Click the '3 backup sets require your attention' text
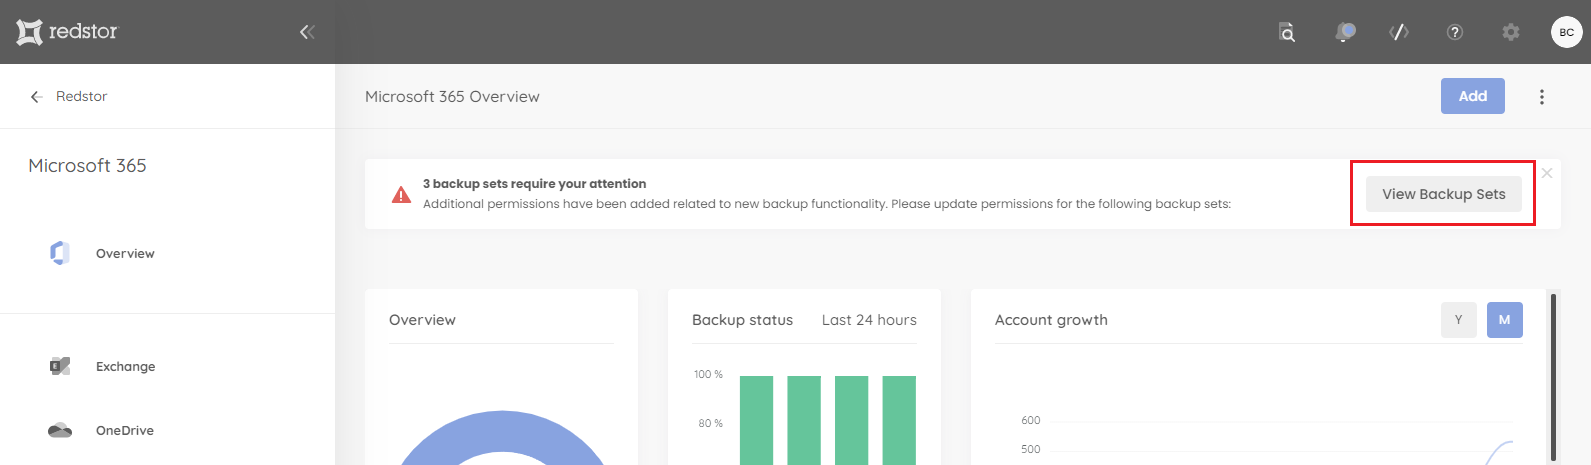Image resolution: width=1591 pixels, height=465 pixels. (x=535, y=184)
